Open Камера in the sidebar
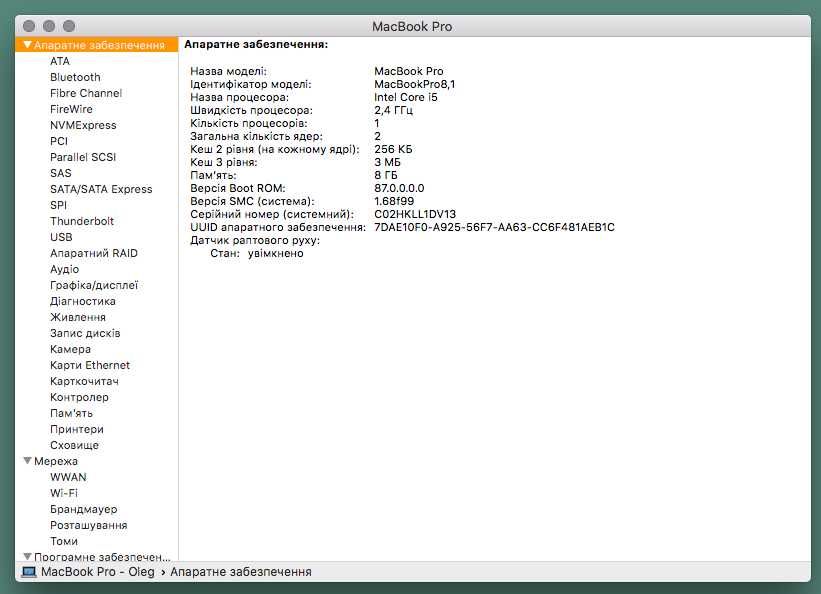Screen dimensions: 821x594 pyautogui.click(x=70, y=349)
